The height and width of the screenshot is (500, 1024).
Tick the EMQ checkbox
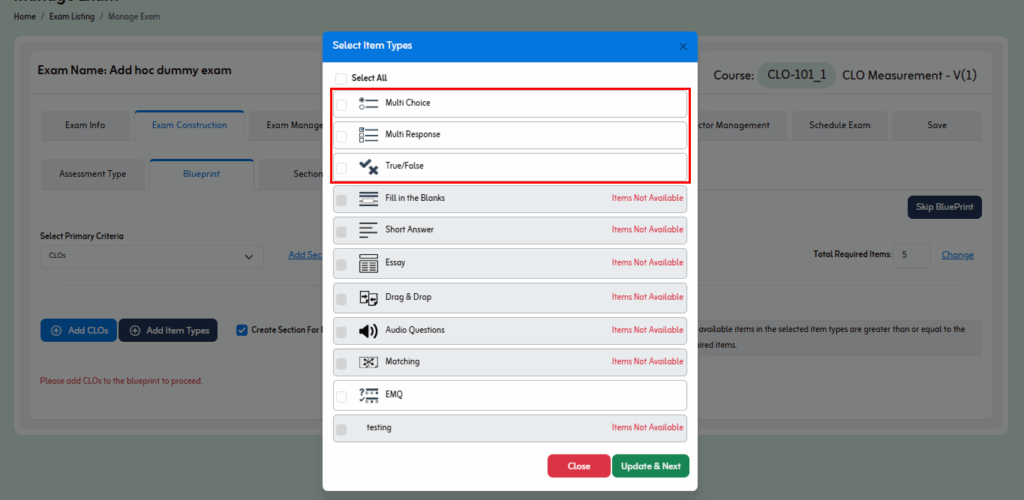[x=341, y=396]
